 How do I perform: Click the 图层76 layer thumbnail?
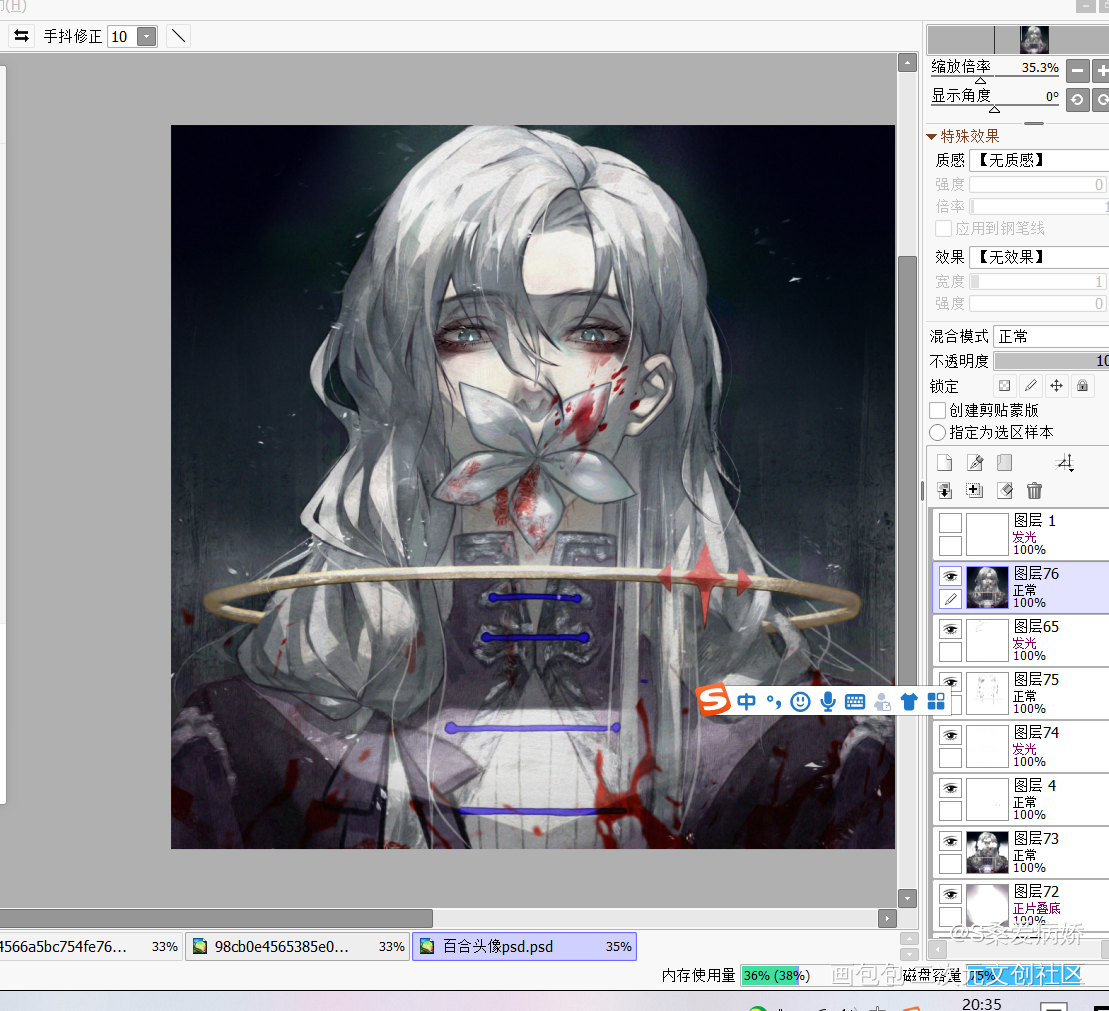point(987,587)
